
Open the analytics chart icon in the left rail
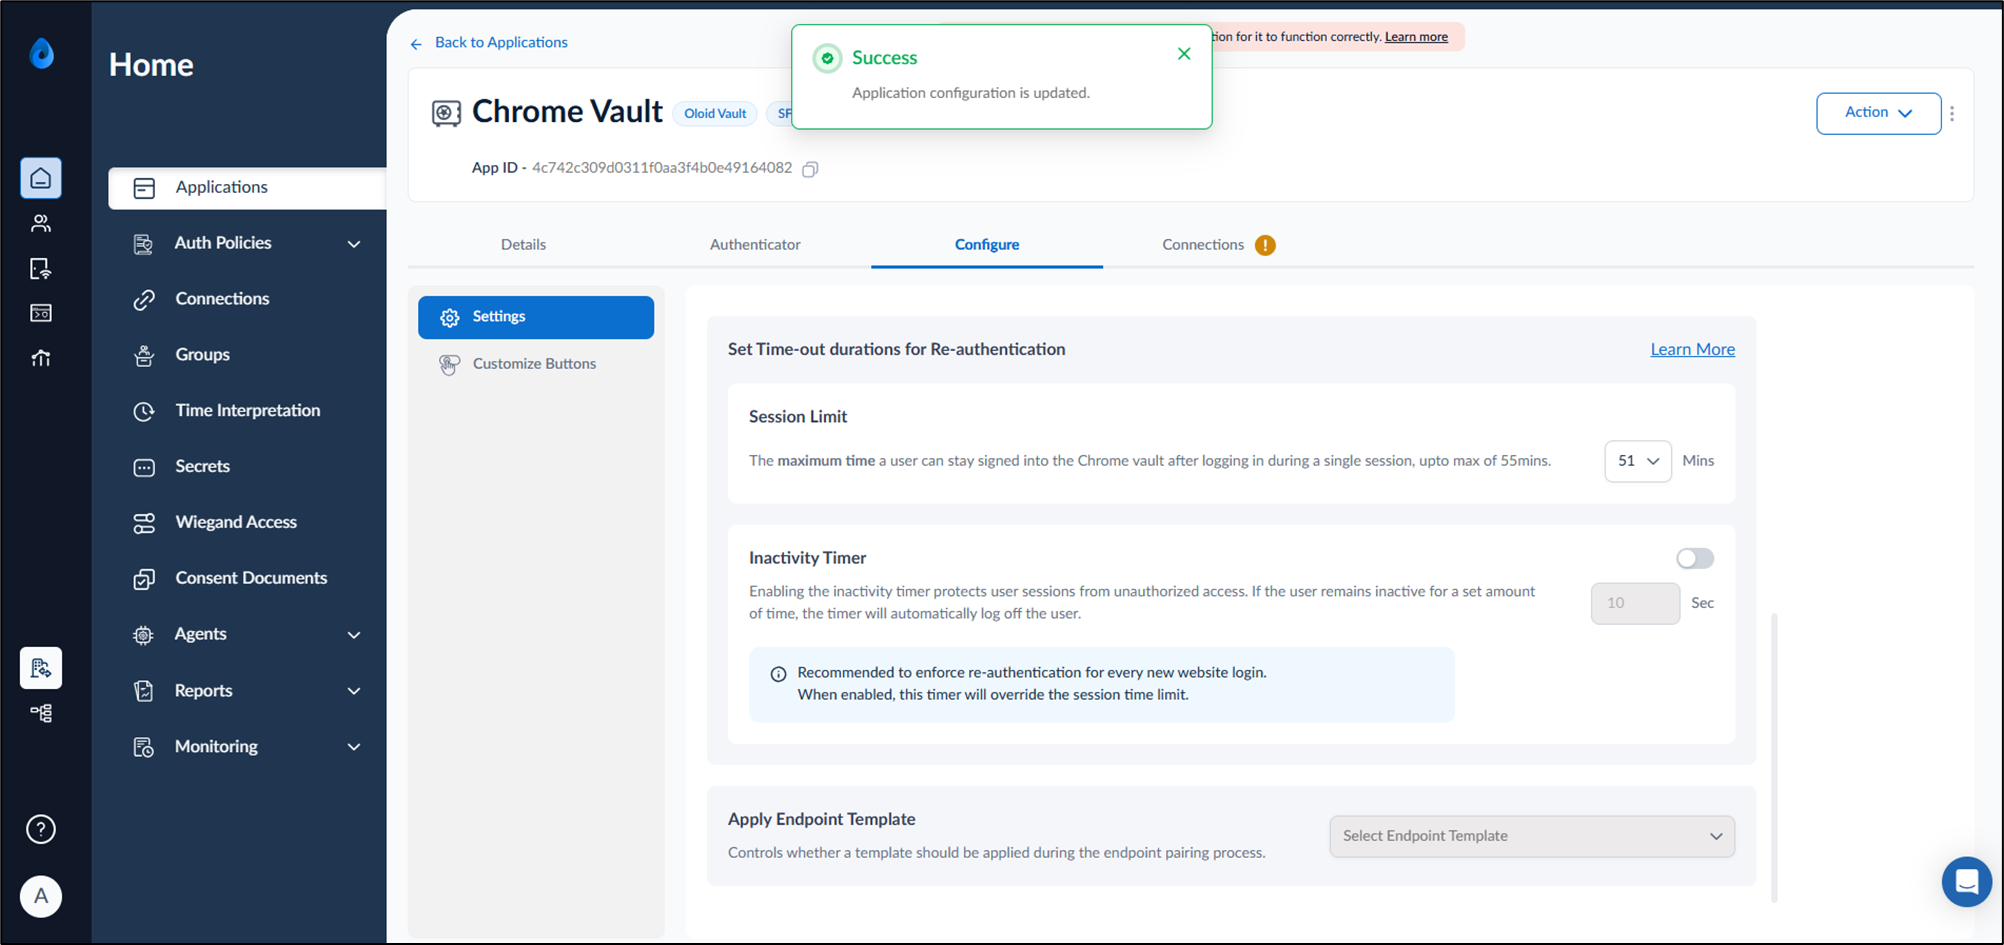pos(41,358)
